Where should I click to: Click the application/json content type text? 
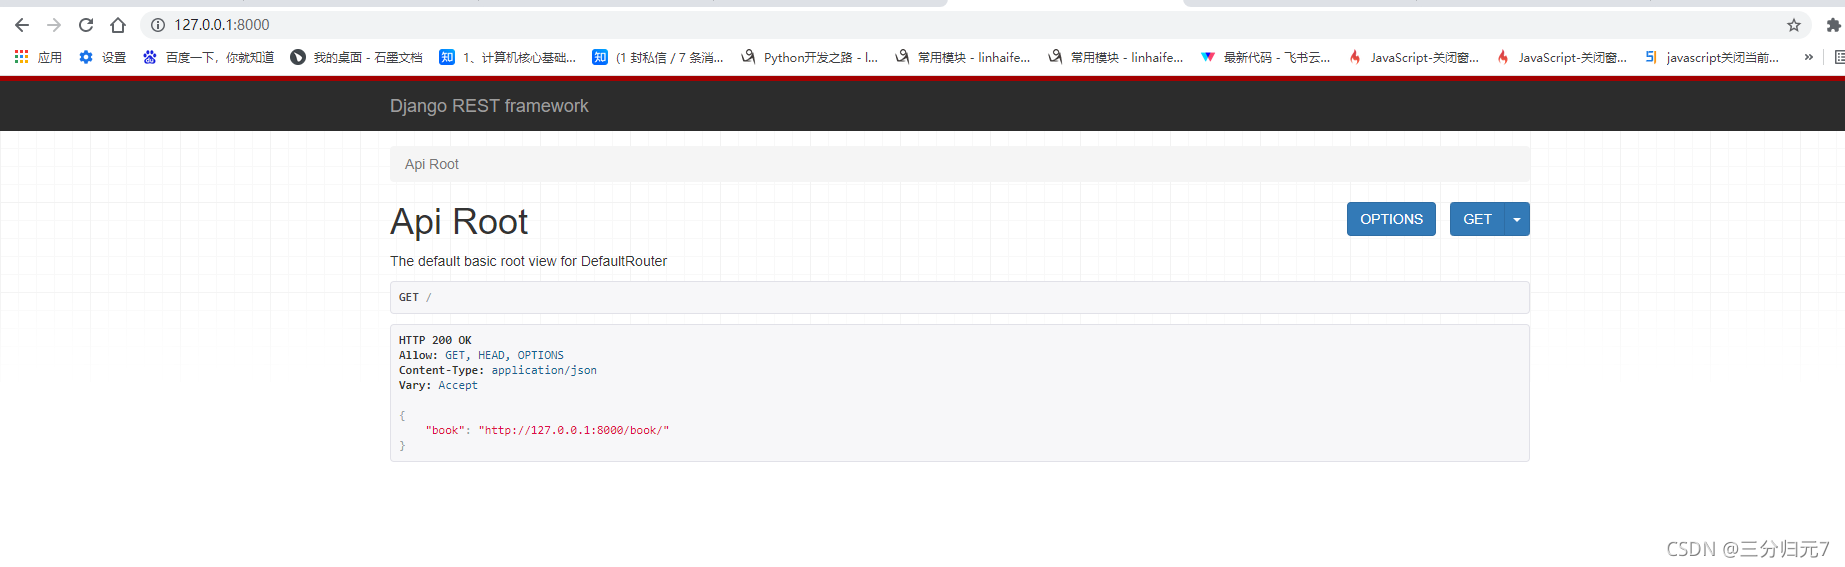tap(544, 370)
